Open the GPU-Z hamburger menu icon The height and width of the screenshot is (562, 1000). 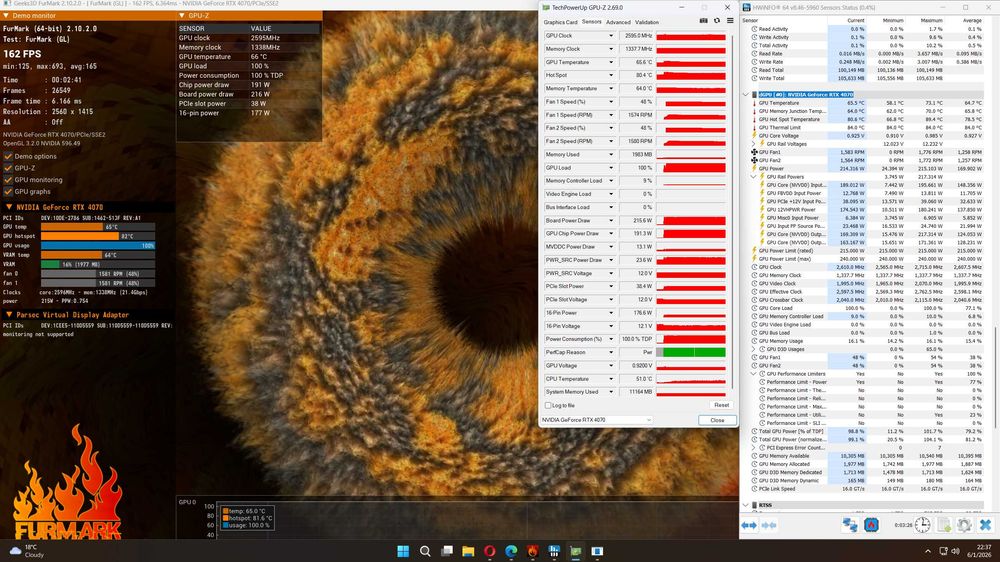[x=730, y=21]
